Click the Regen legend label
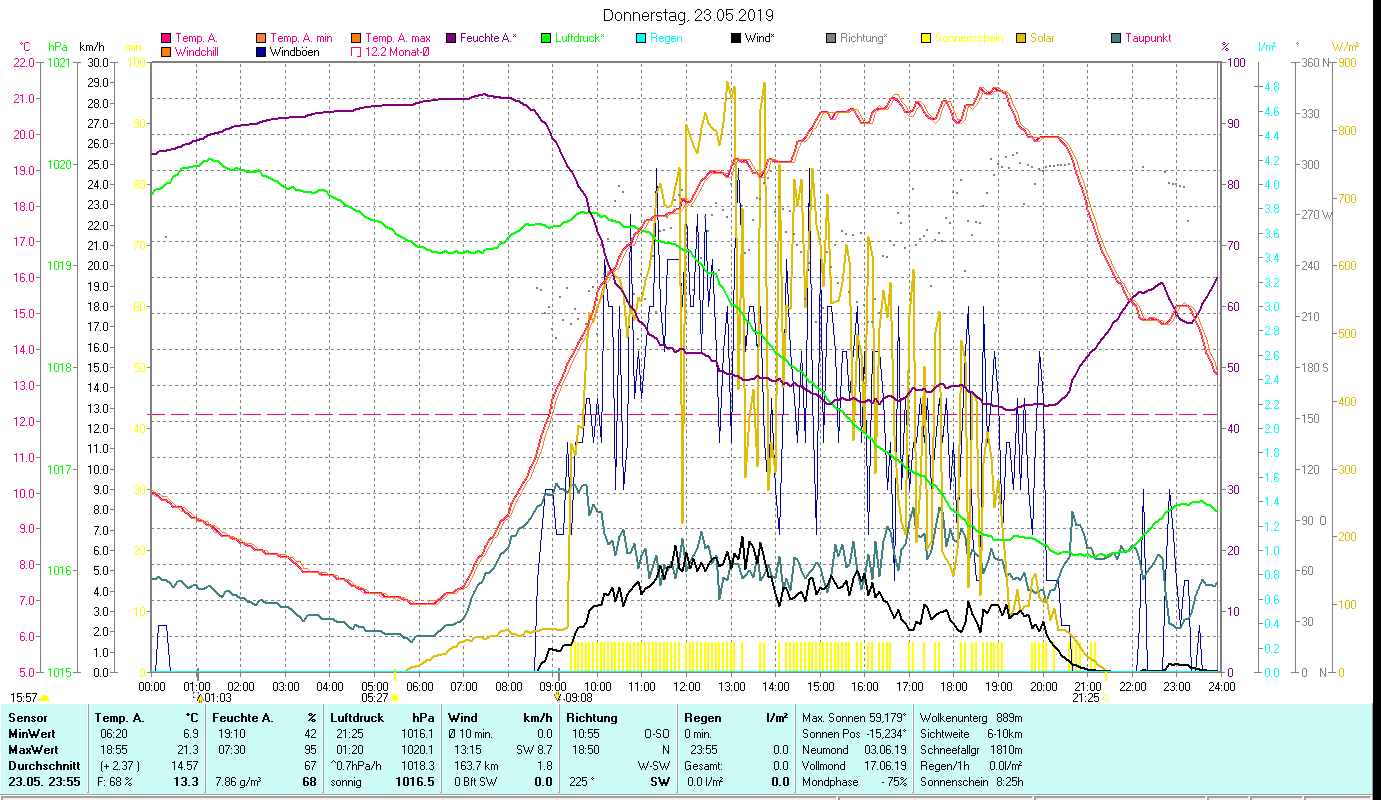The height and width of the screenshot is (800, 1381). (x=666, y=38)
